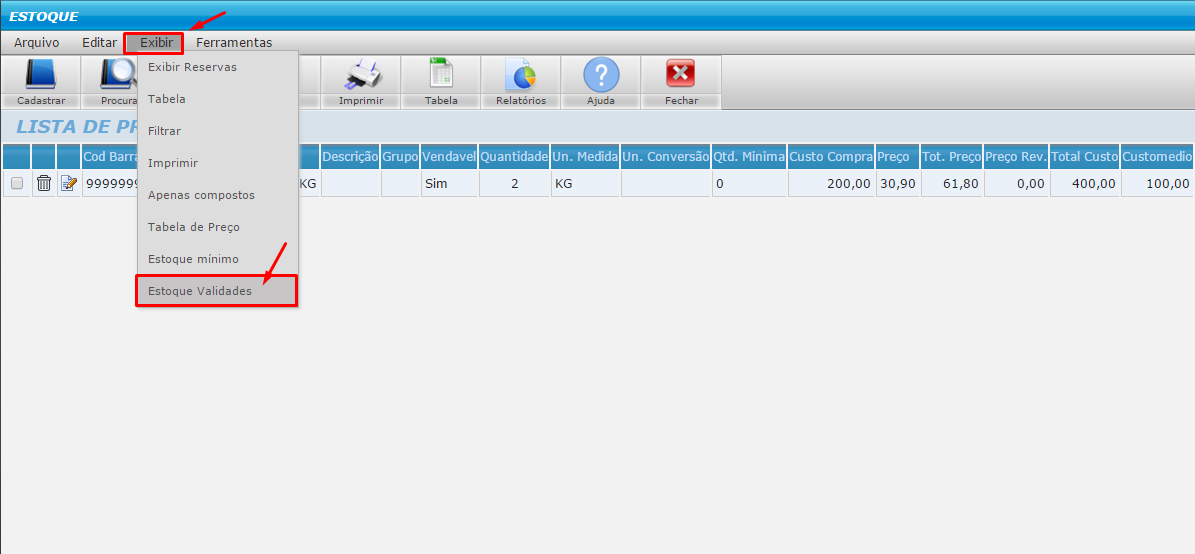Click the Ajuda question mark icon
The image size is (1195, 554).
601,76
